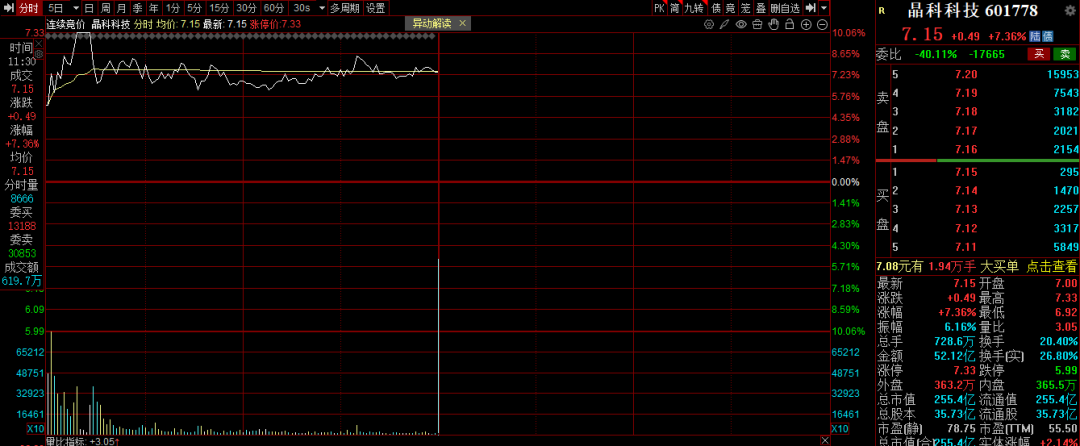Screen dimensions: 1080x446
Task: Switch to the 分时 chart tab
Action: (28, 8)
